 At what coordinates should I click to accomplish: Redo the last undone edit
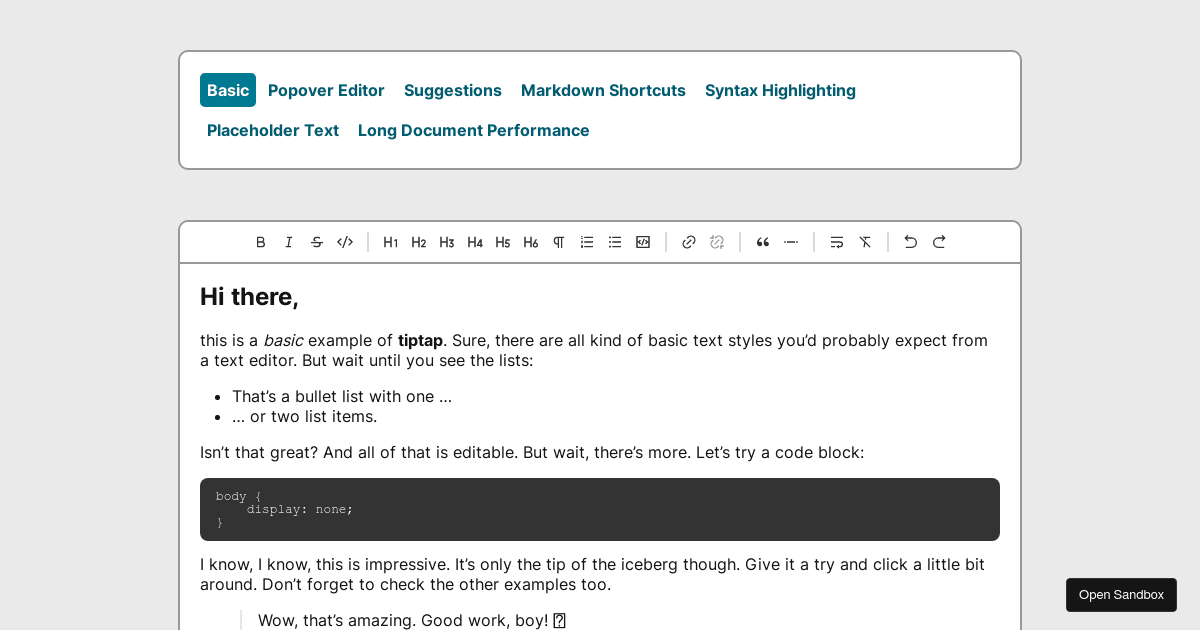[939, 242]
